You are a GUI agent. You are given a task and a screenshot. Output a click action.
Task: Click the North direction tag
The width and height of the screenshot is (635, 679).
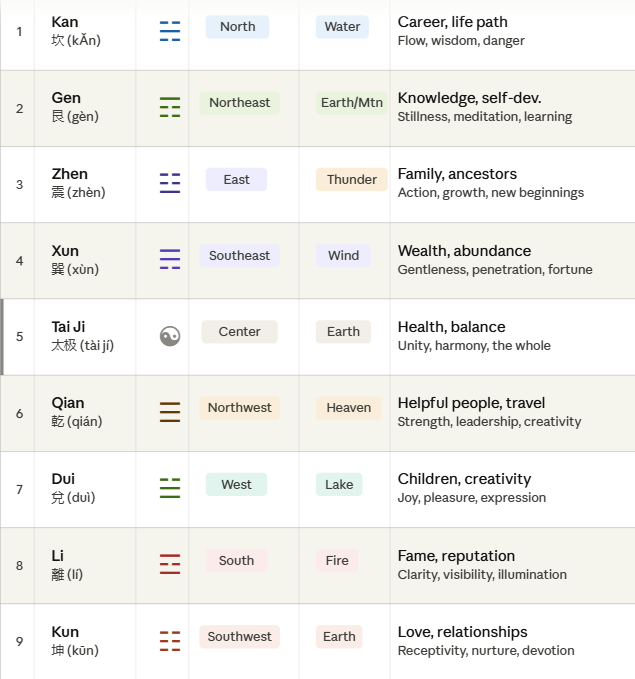[237, 27]
